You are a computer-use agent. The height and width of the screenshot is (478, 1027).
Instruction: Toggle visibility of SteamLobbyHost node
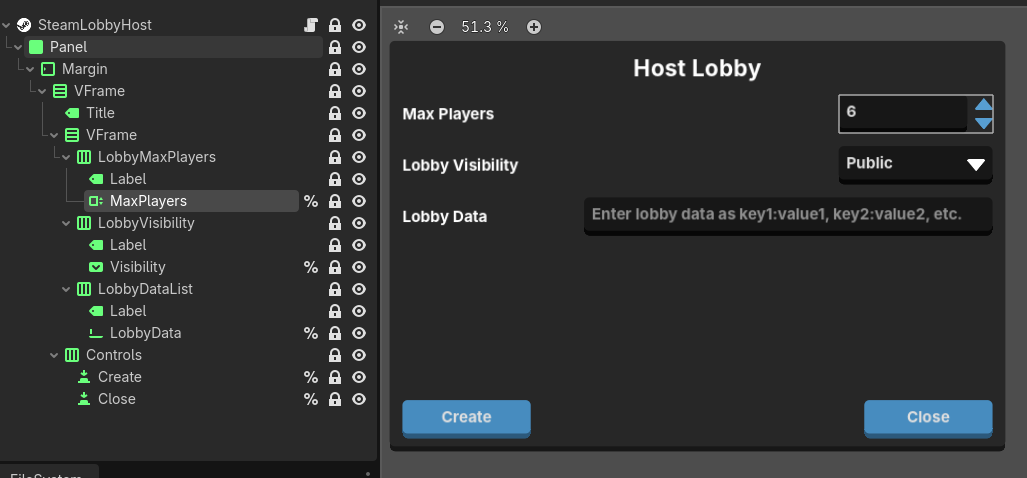tap(359, 25)
